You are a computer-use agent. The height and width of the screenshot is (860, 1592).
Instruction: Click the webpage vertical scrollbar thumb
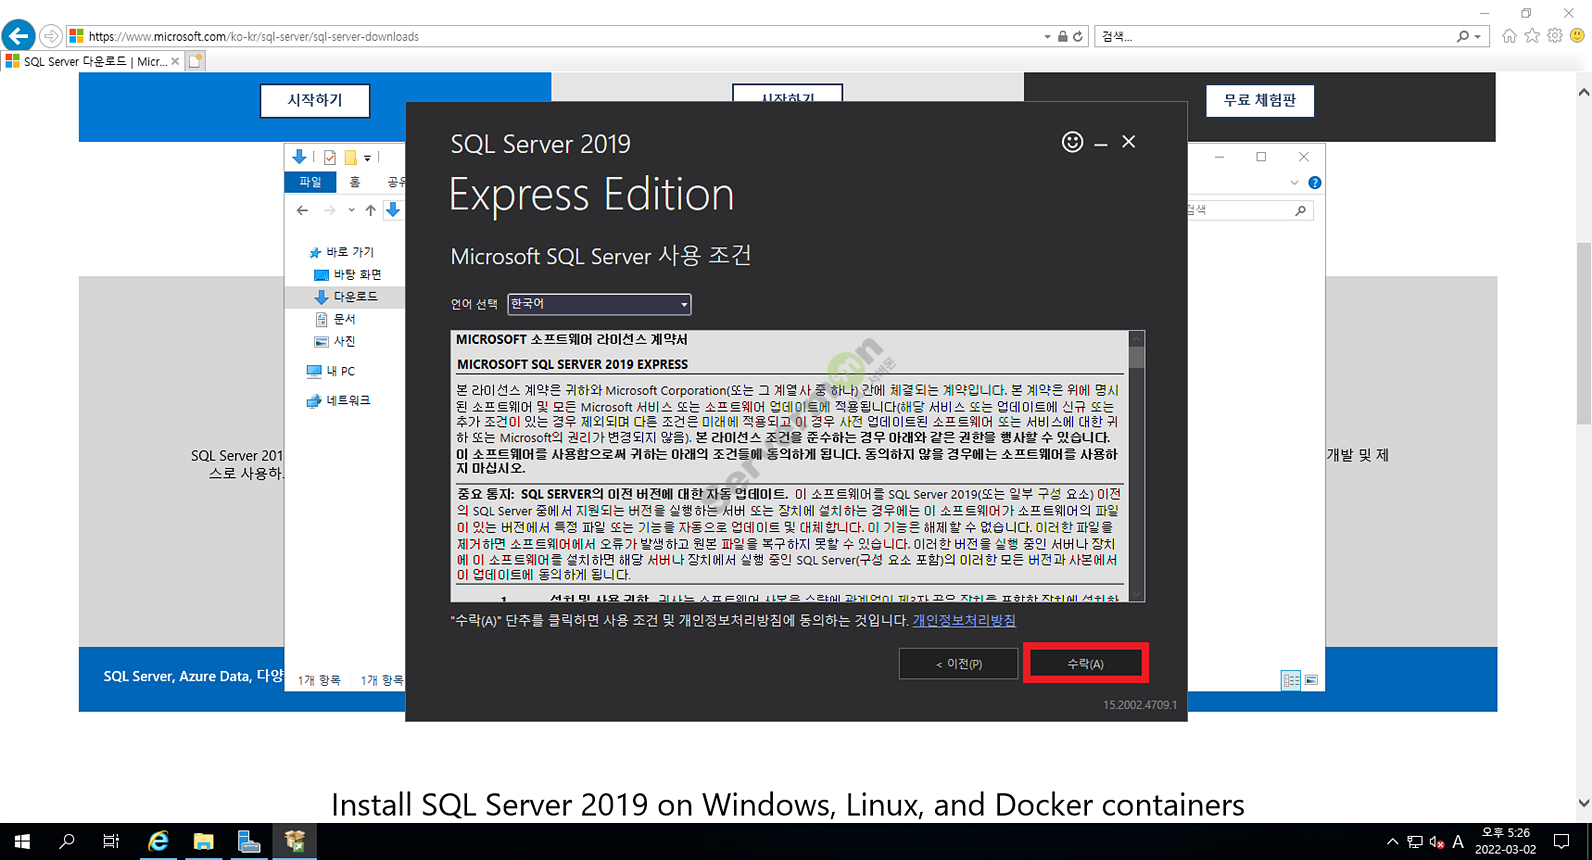click(1583, 335)
